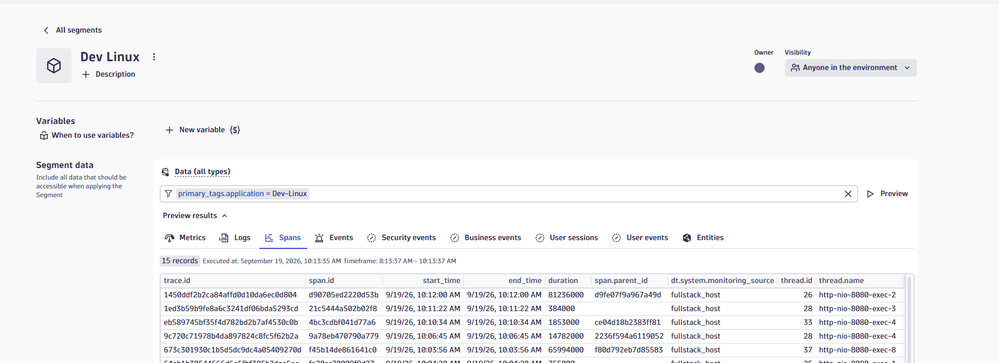Go back to All segments

pyautogui.click(x=72, y=30)
